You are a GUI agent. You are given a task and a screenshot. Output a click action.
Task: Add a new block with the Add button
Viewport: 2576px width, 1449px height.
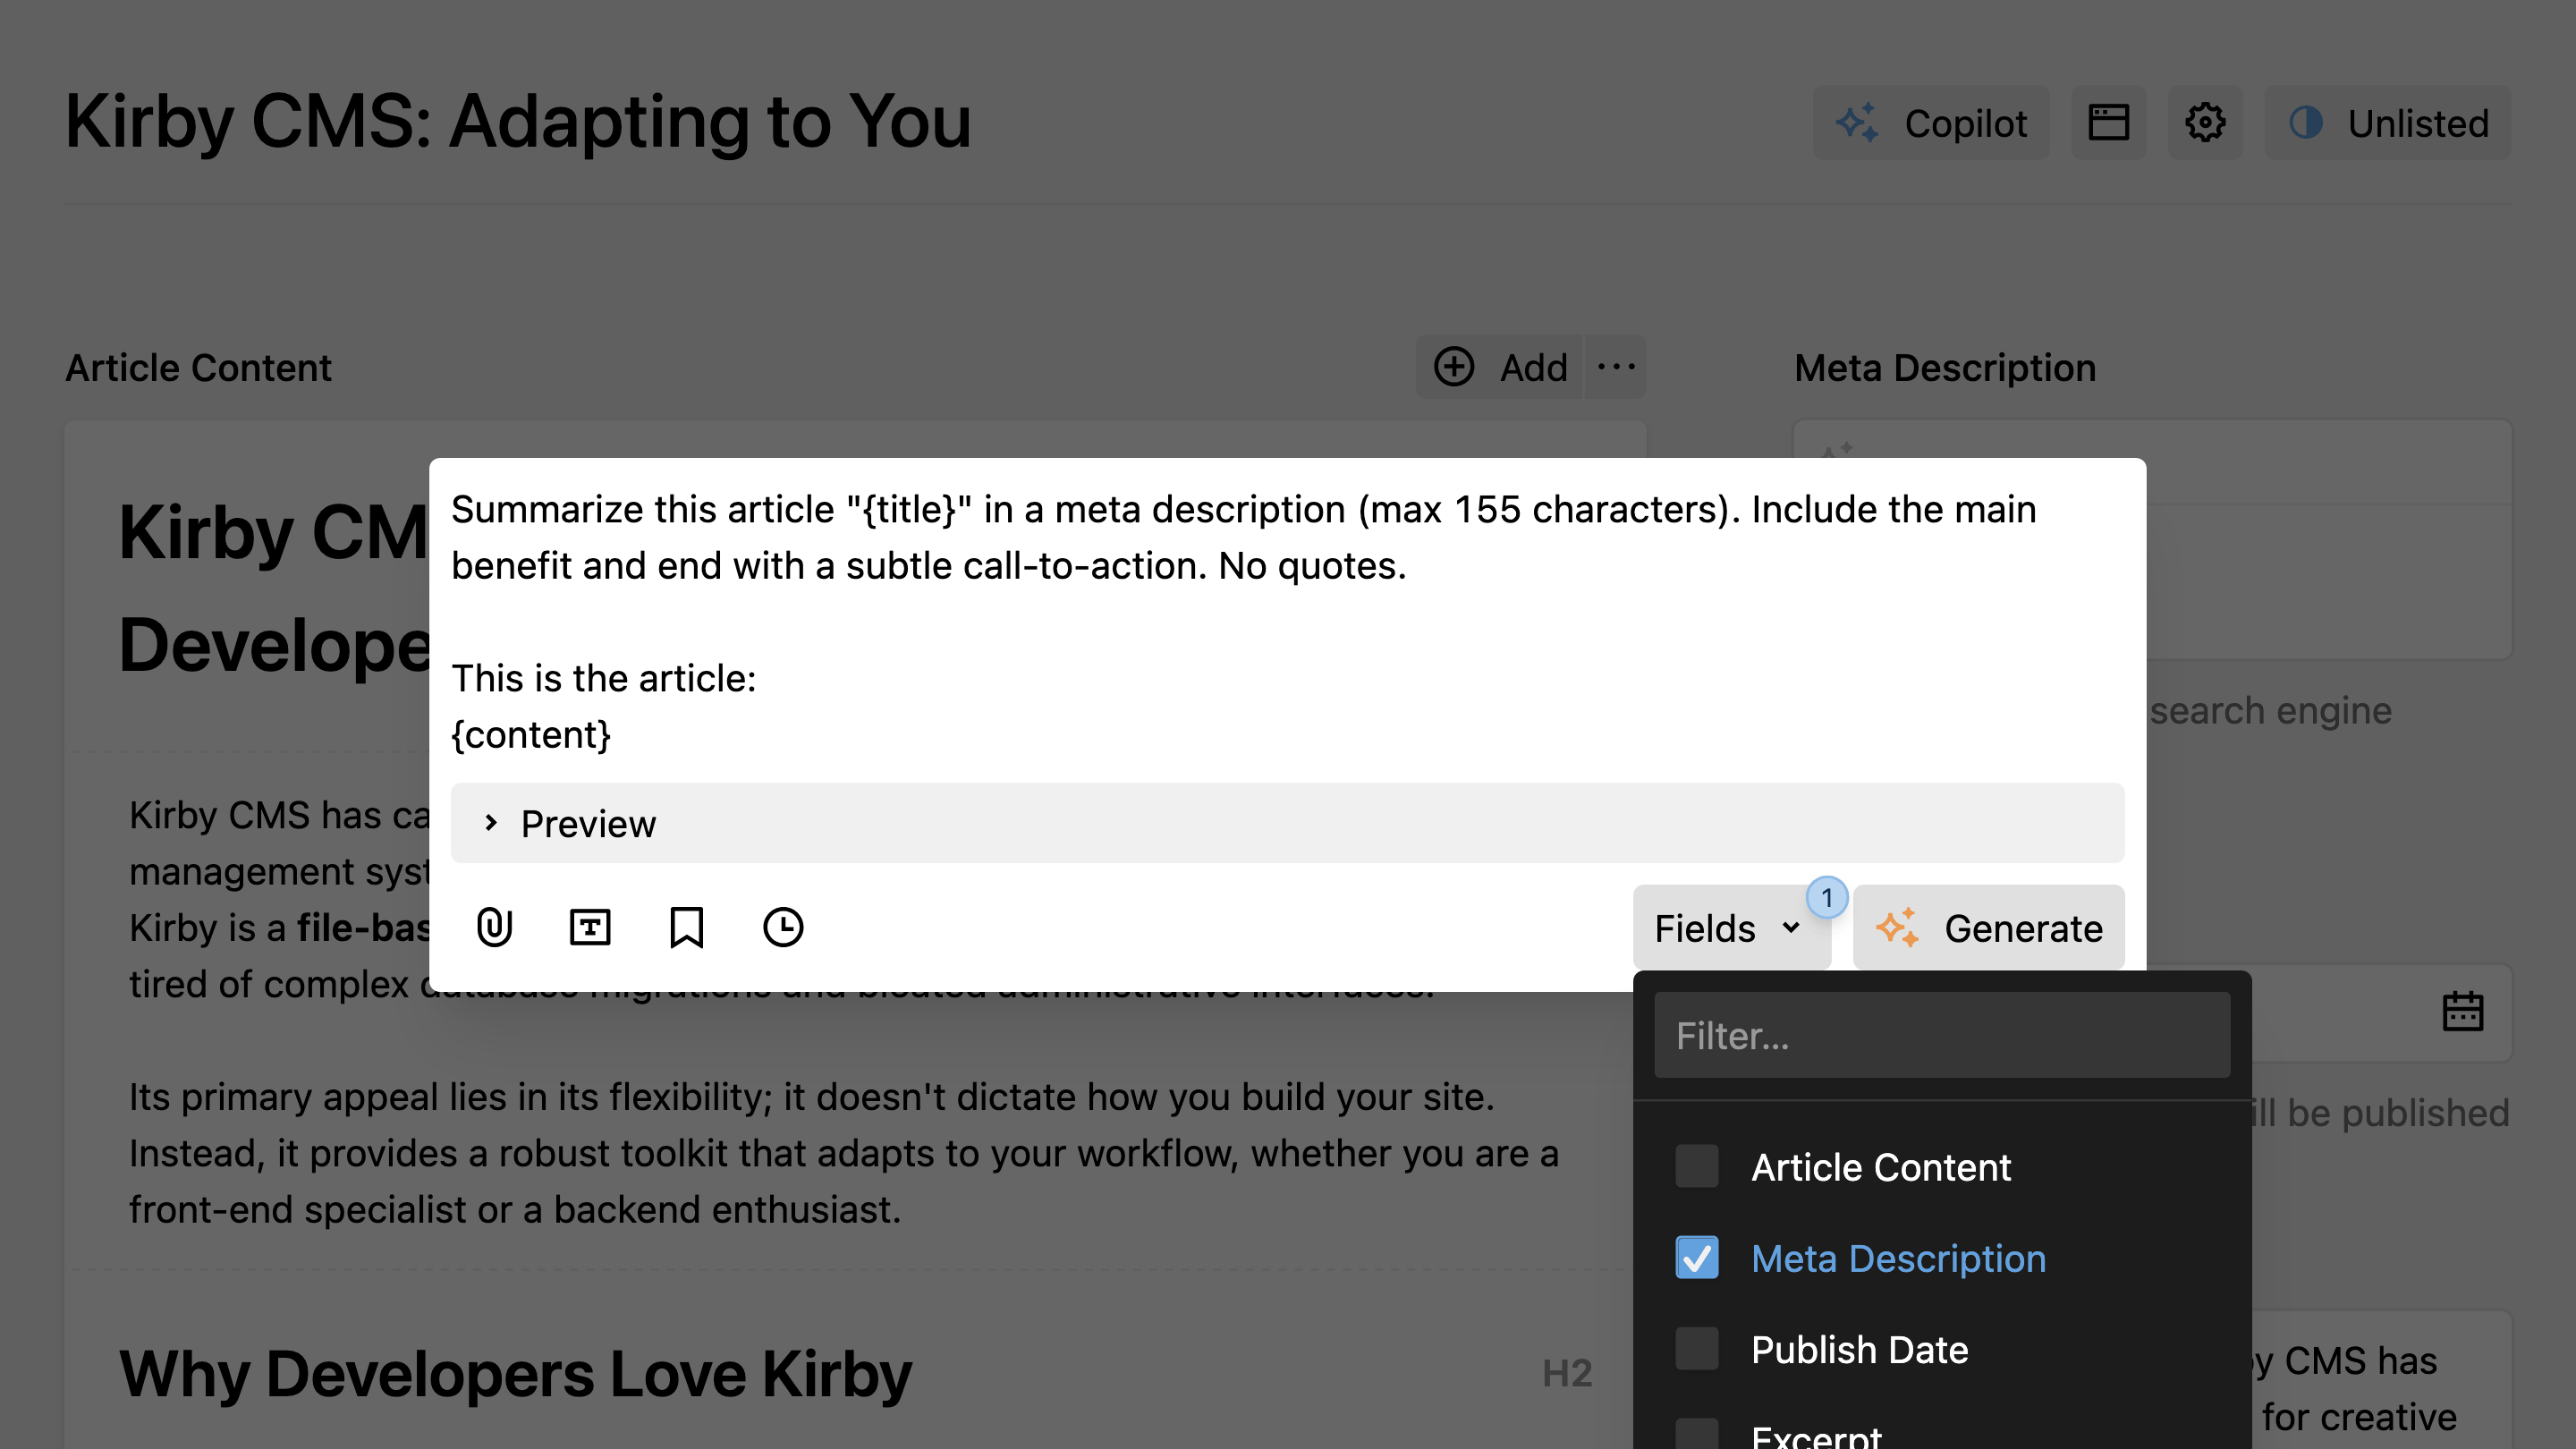1500,367
